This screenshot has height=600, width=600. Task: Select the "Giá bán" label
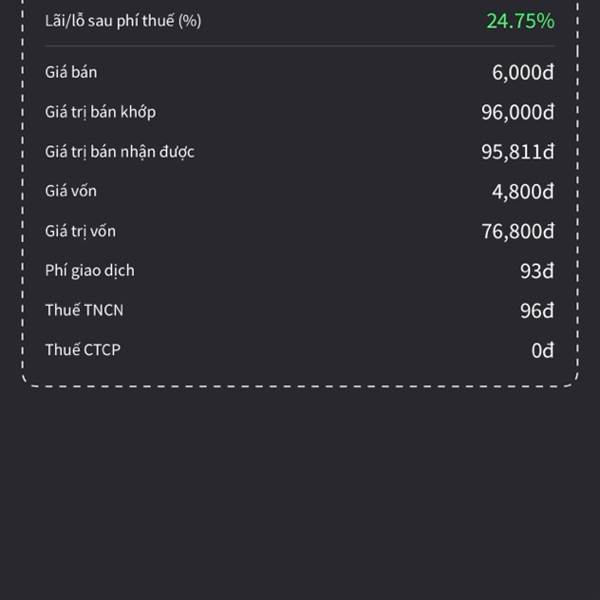(x=71, y=72)
